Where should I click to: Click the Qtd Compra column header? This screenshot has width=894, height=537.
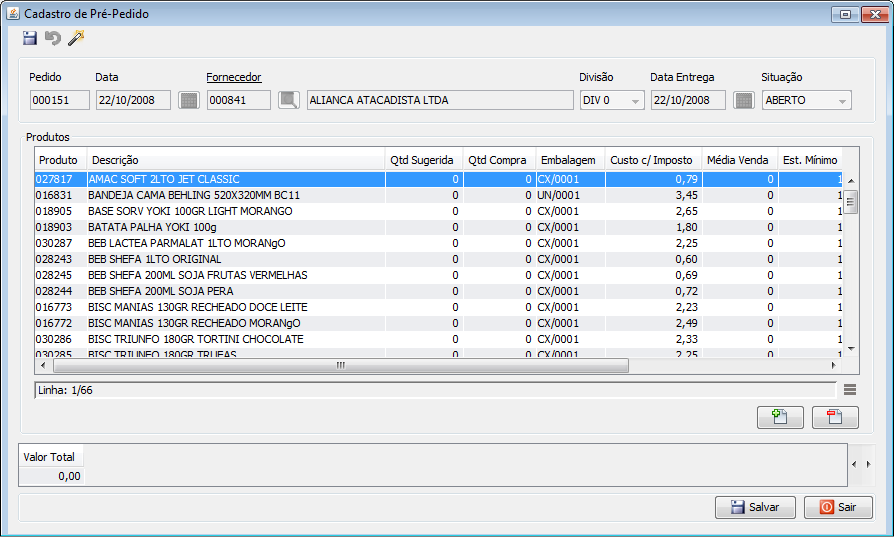[x=499, y=160]
